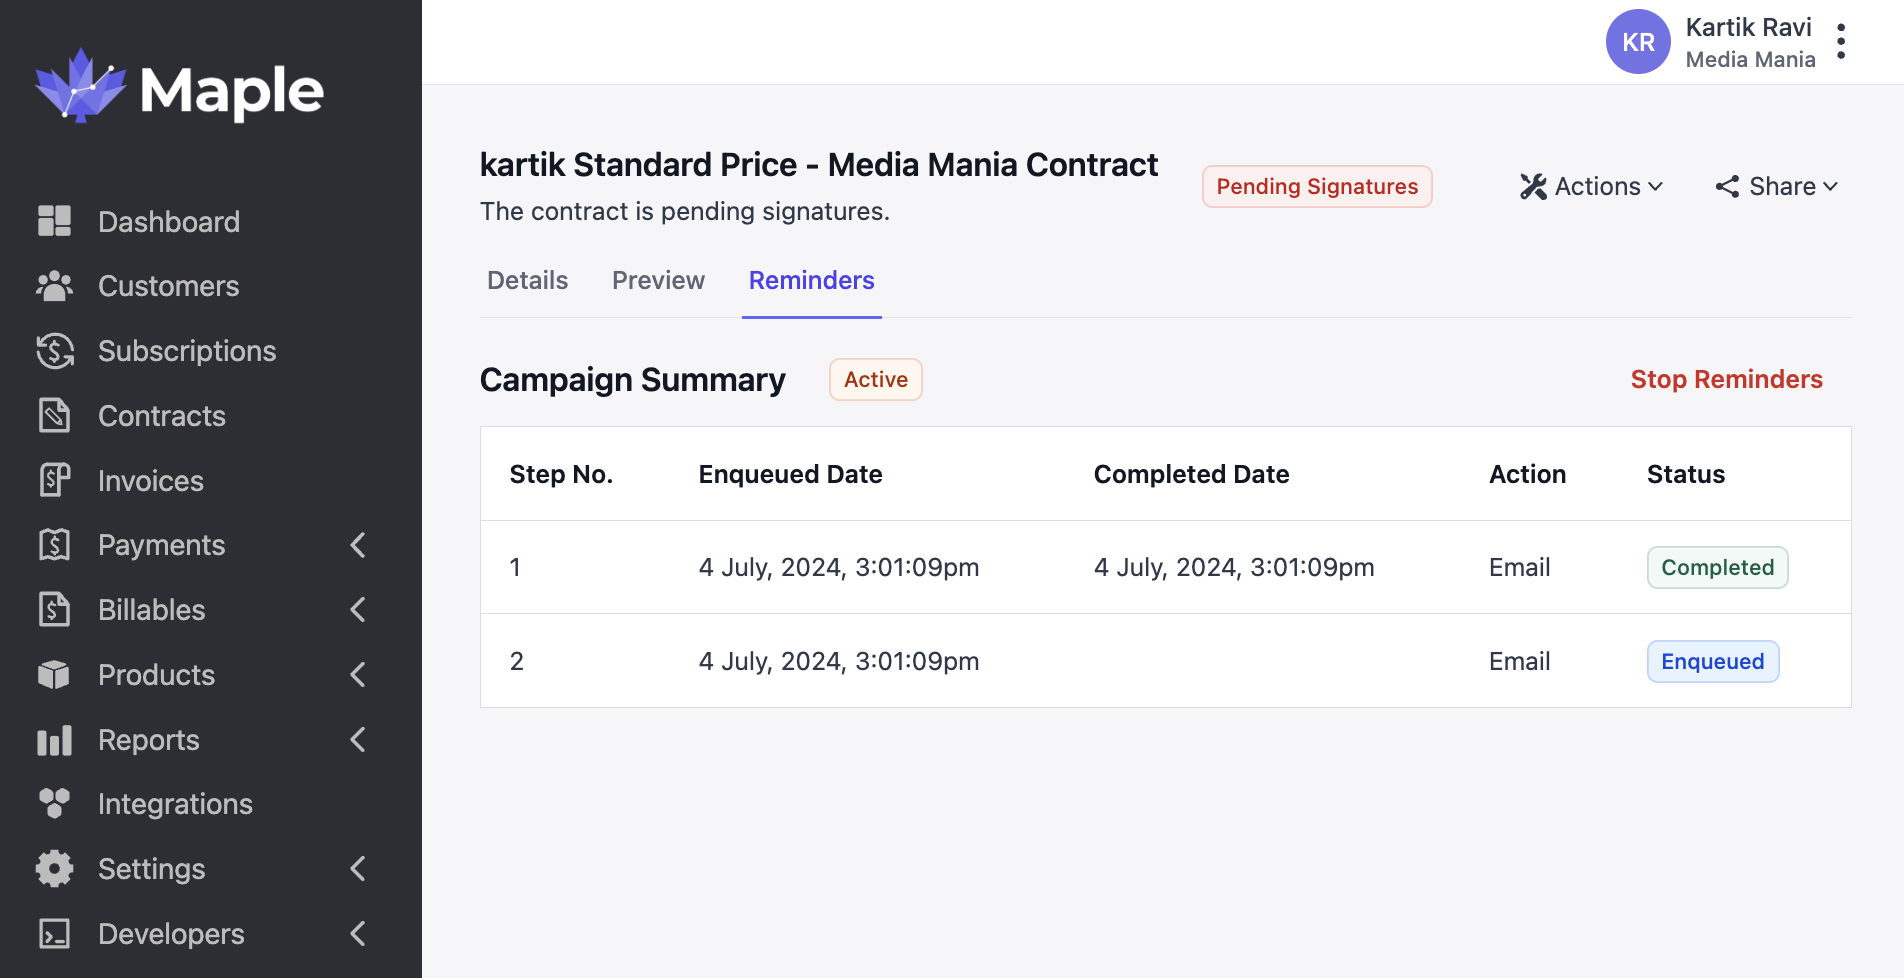This screenshot has width=1904, height=978.
Task: Click the Enqueued status badge
Action: tap(1712, 662)
